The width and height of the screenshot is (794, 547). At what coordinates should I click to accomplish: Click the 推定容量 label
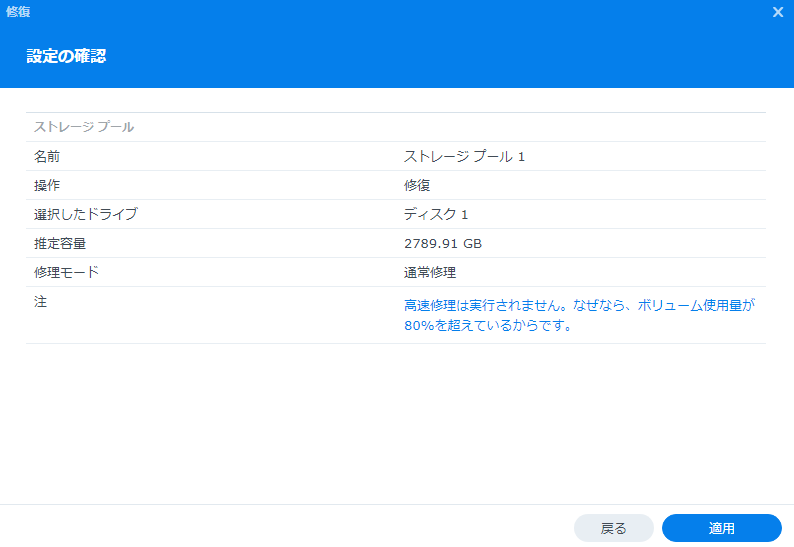[x=60, y=244]
